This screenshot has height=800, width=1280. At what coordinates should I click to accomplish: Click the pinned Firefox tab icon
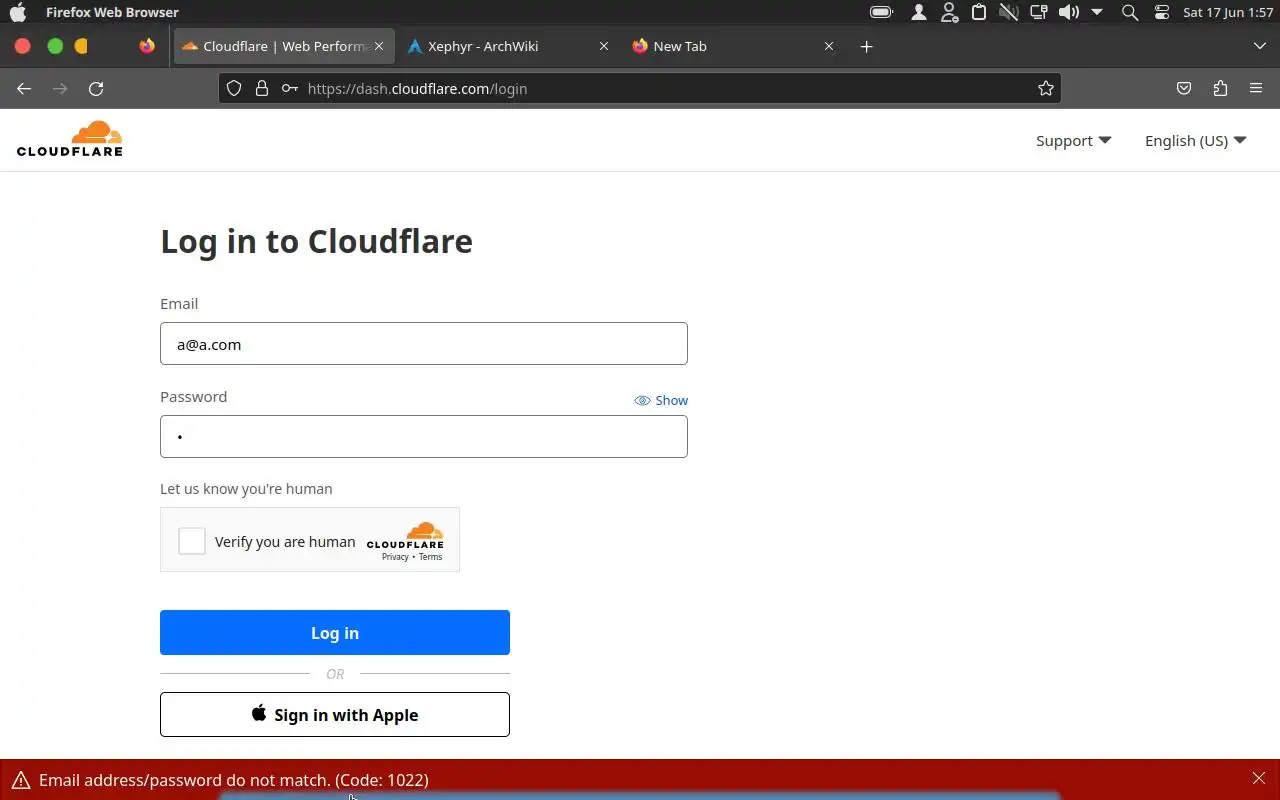(147, 46)
